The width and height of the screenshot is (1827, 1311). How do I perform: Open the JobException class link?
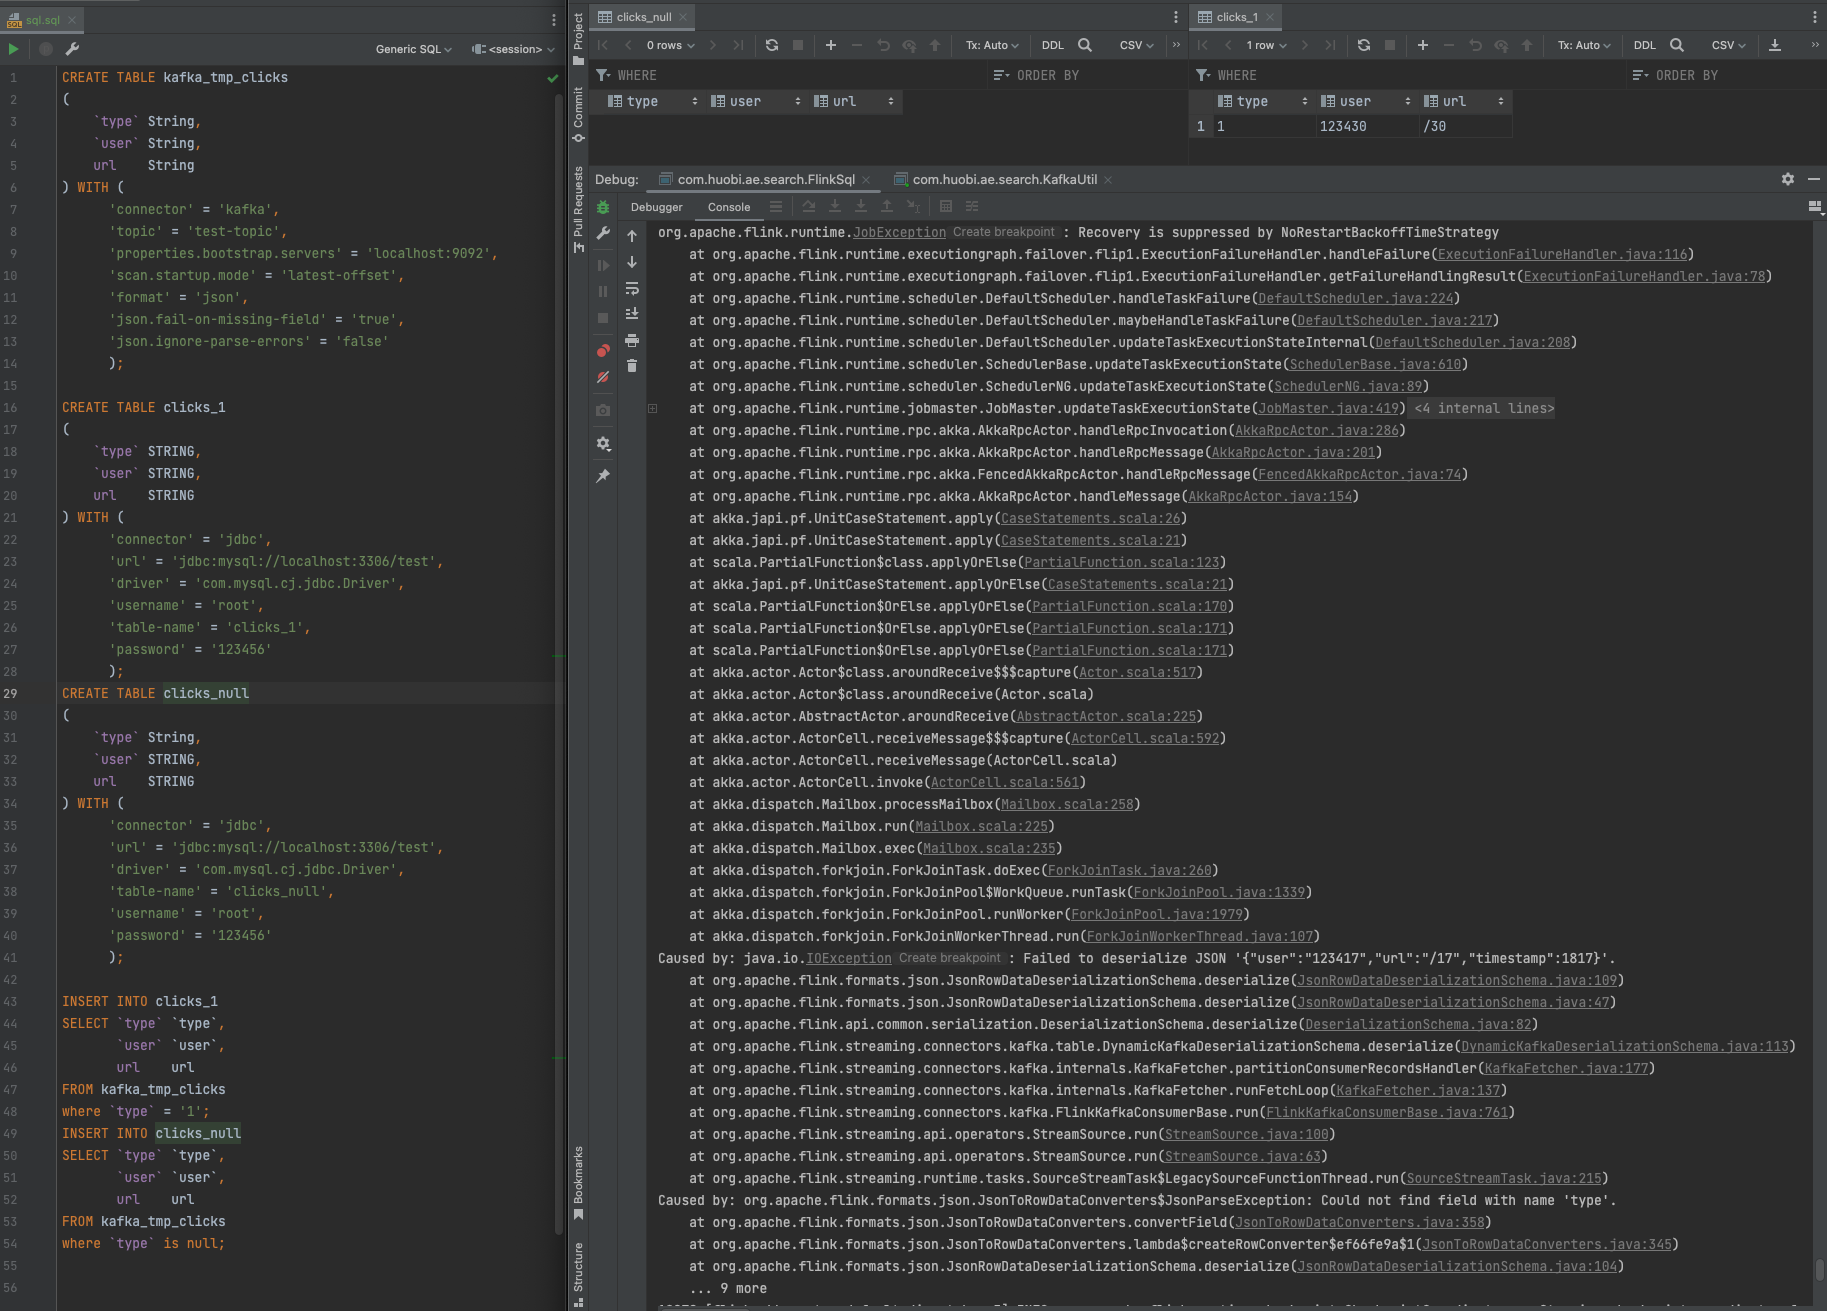coord(899,232)
